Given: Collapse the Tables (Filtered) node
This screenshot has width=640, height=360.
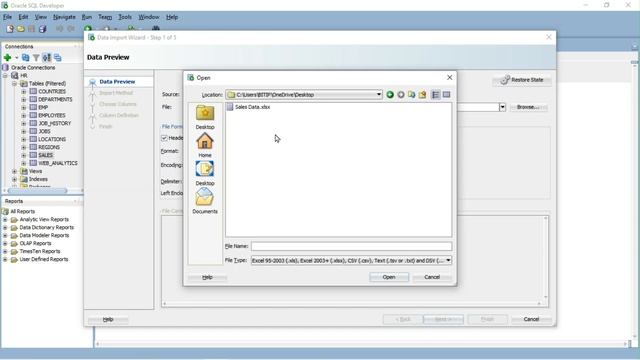Looking at the screenshot, I should tap(14, 83).
